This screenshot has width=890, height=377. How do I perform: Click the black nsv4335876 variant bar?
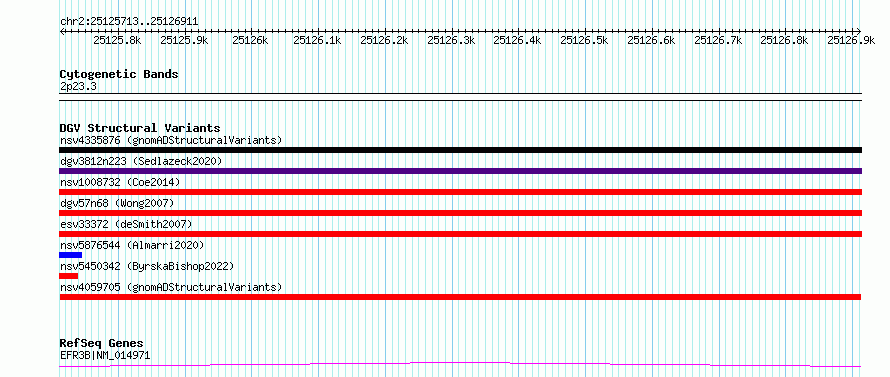click(460, 150)
